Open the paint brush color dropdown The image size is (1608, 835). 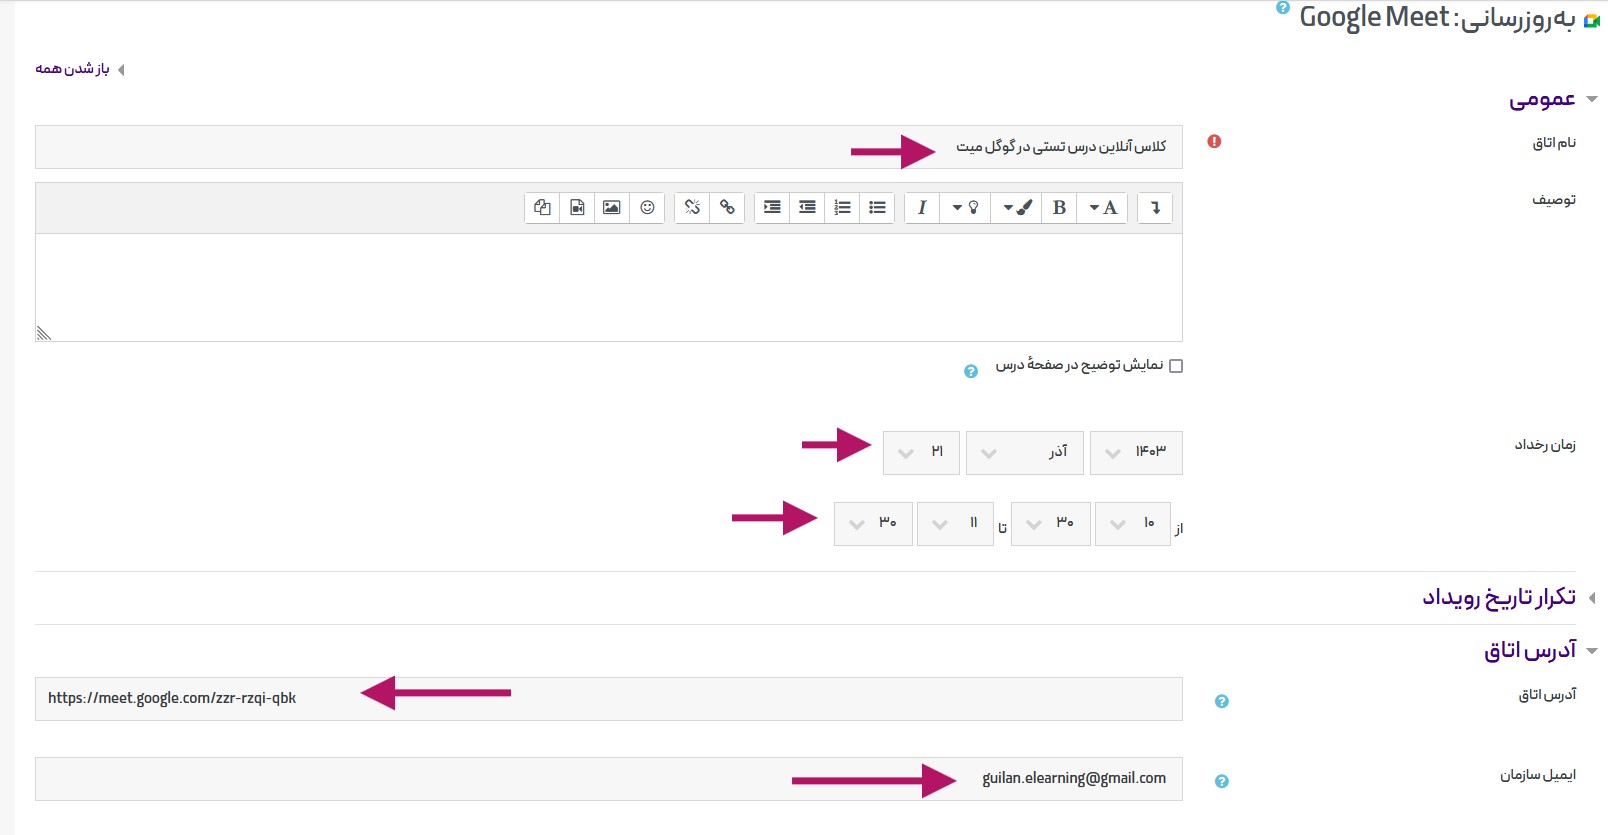1016,207
